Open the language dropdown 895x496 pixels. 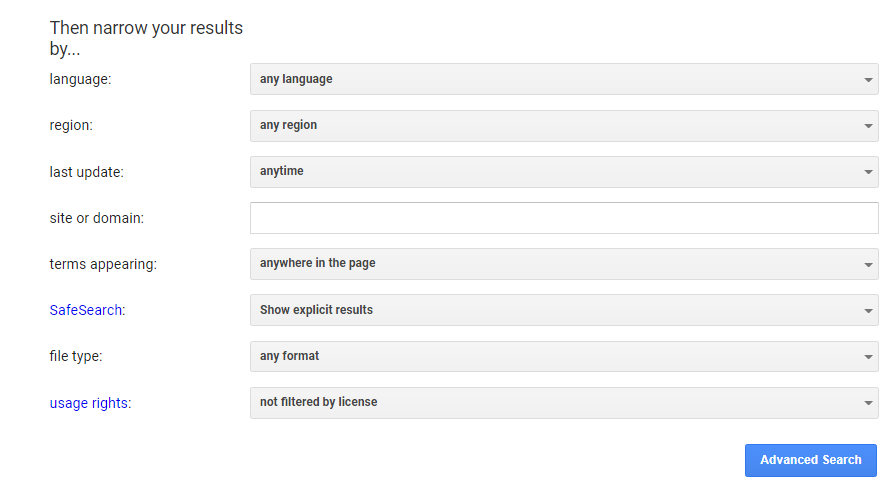point(563,79)
